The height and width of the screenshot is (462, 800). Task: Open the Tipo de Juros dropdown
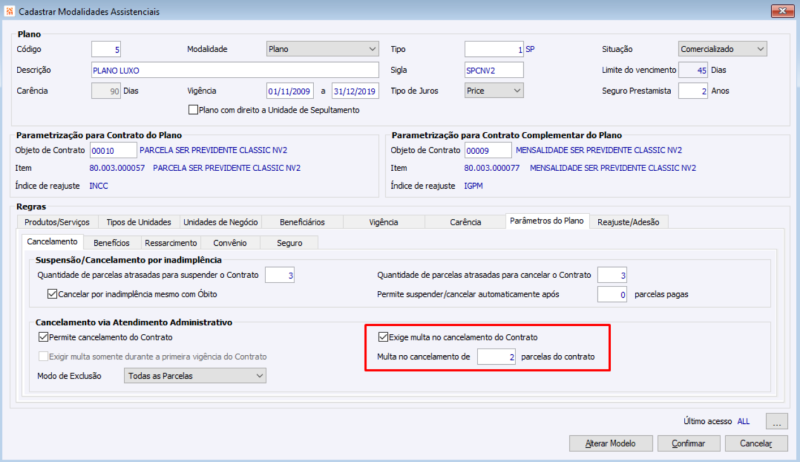494,91
